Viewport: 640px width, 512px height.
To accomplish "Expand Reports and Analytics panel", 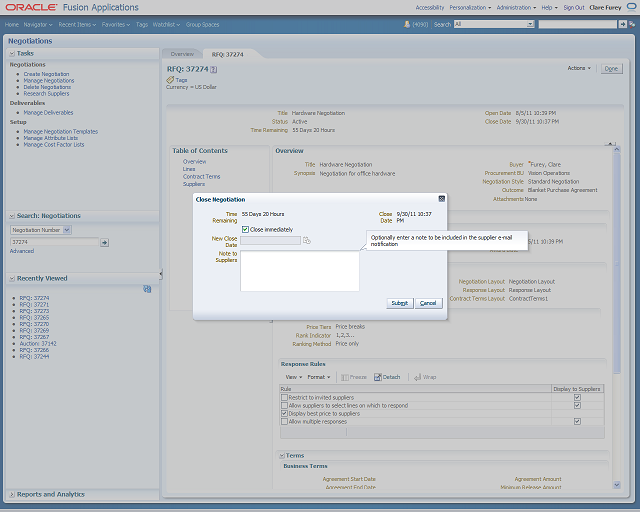I will coord(12,494).
